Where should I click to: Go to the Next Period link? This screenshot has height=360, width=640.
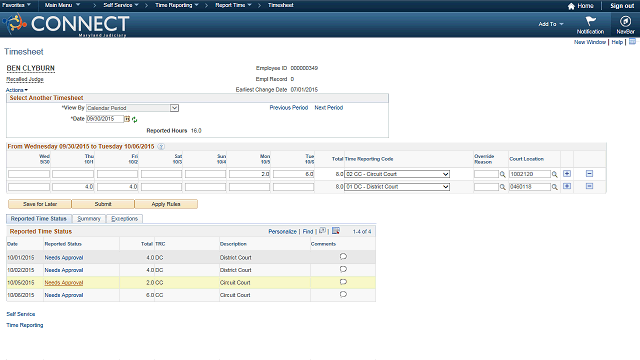[x=329, y=107]
